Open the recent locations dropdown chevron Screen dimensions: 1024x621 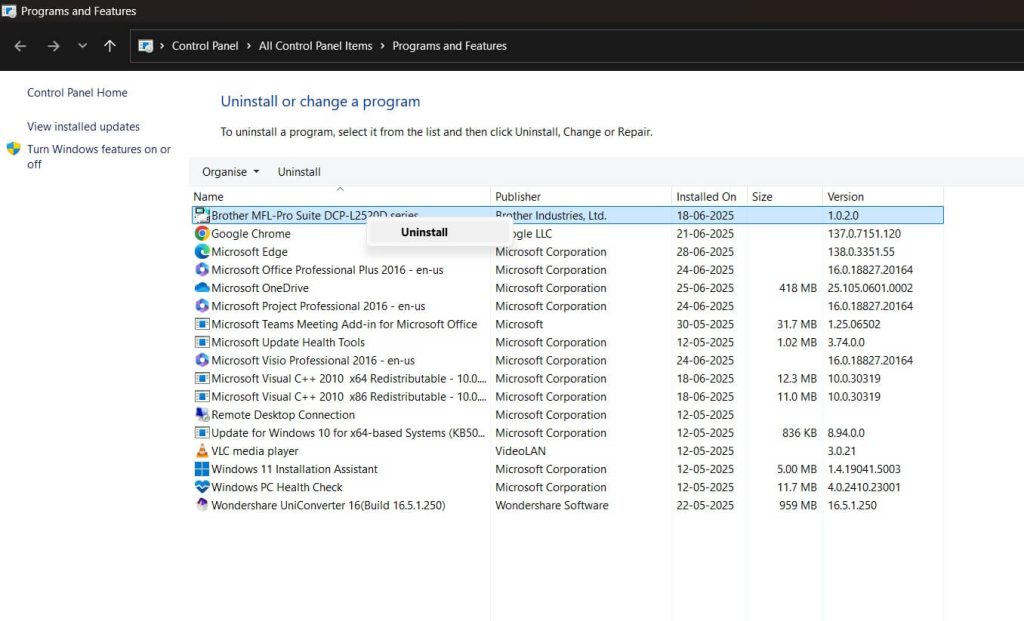point(82,46)
